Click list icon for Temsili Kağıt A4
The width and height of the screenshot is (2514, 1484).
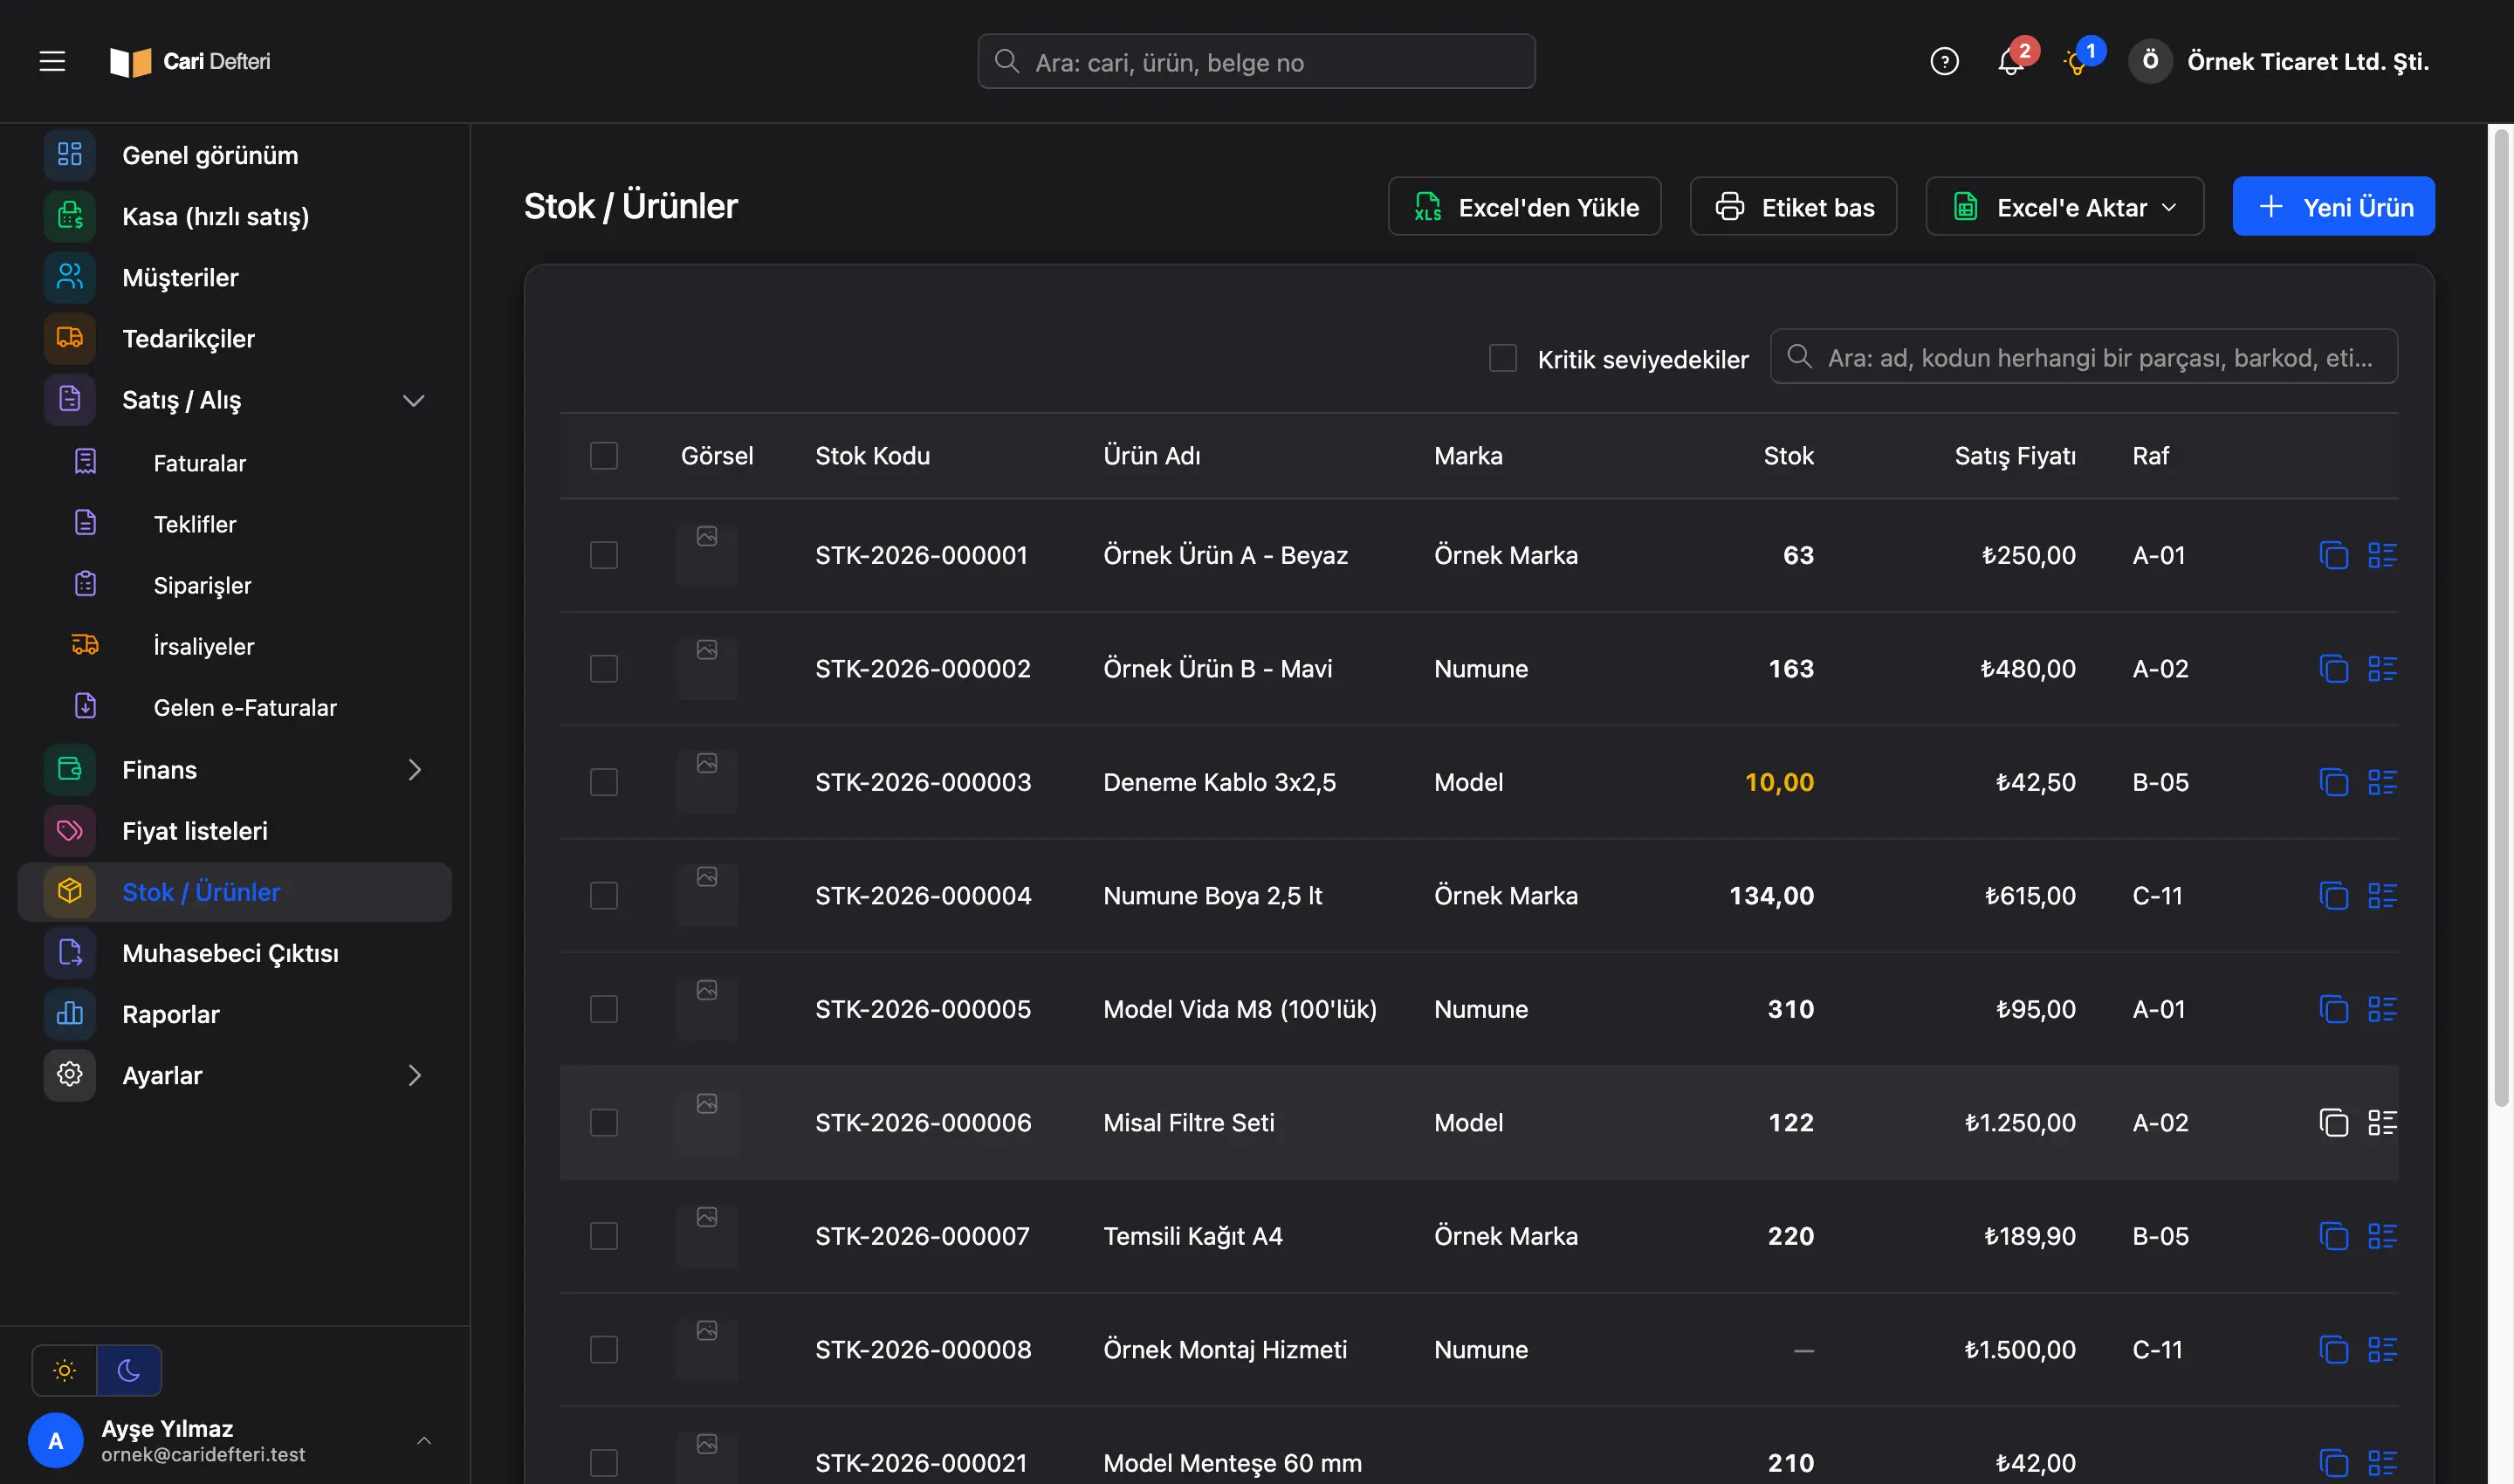click(2382, 1236)
